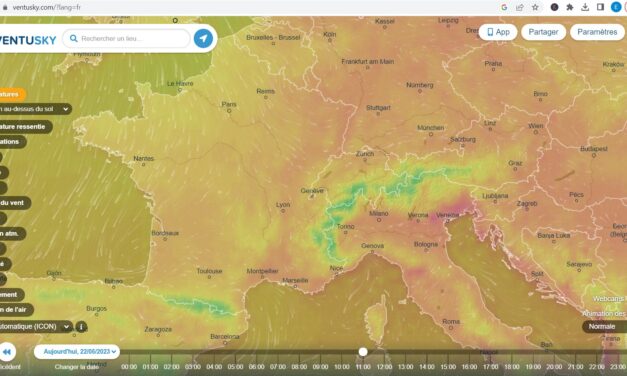627x376 pixels.
Task: Click the magnifier icon in search box
Action: [x=74, y=38]
